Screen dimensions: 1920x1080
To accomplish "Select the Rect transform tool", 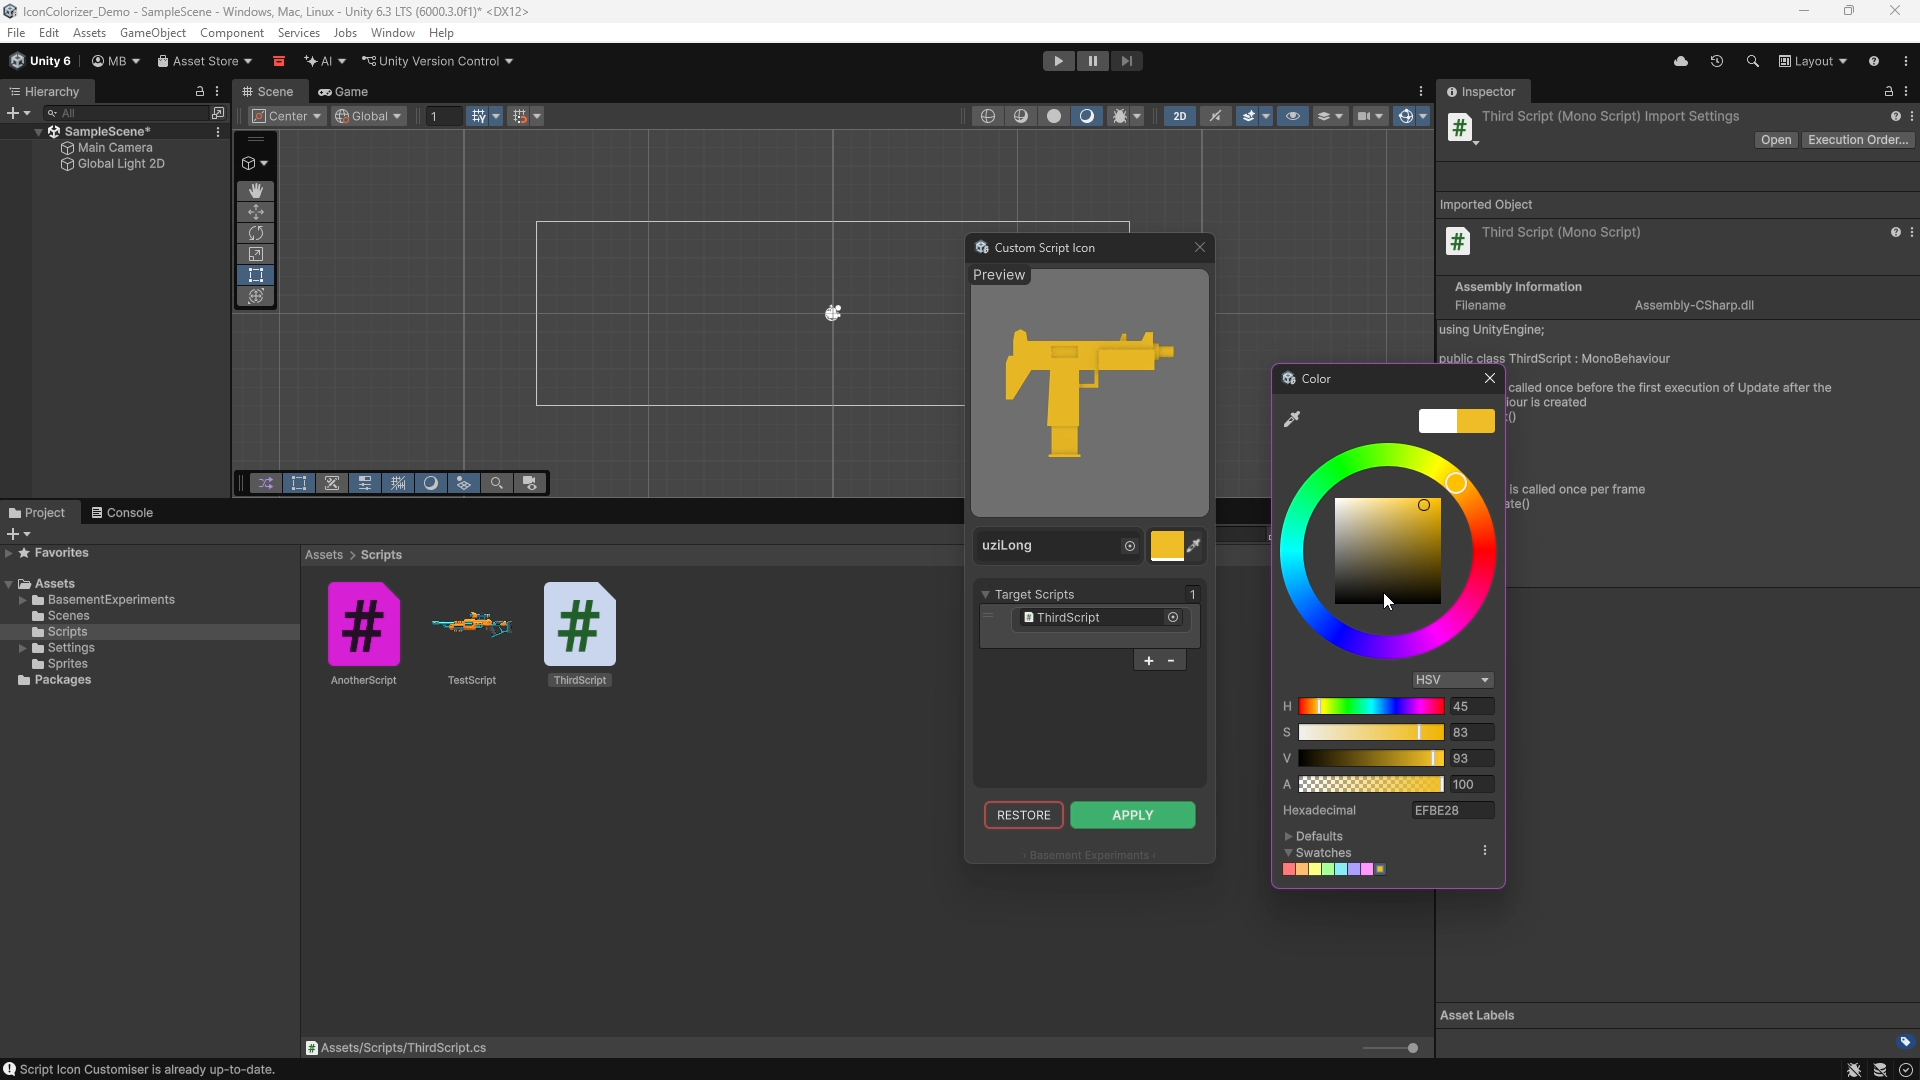I will tap(256, 275).
